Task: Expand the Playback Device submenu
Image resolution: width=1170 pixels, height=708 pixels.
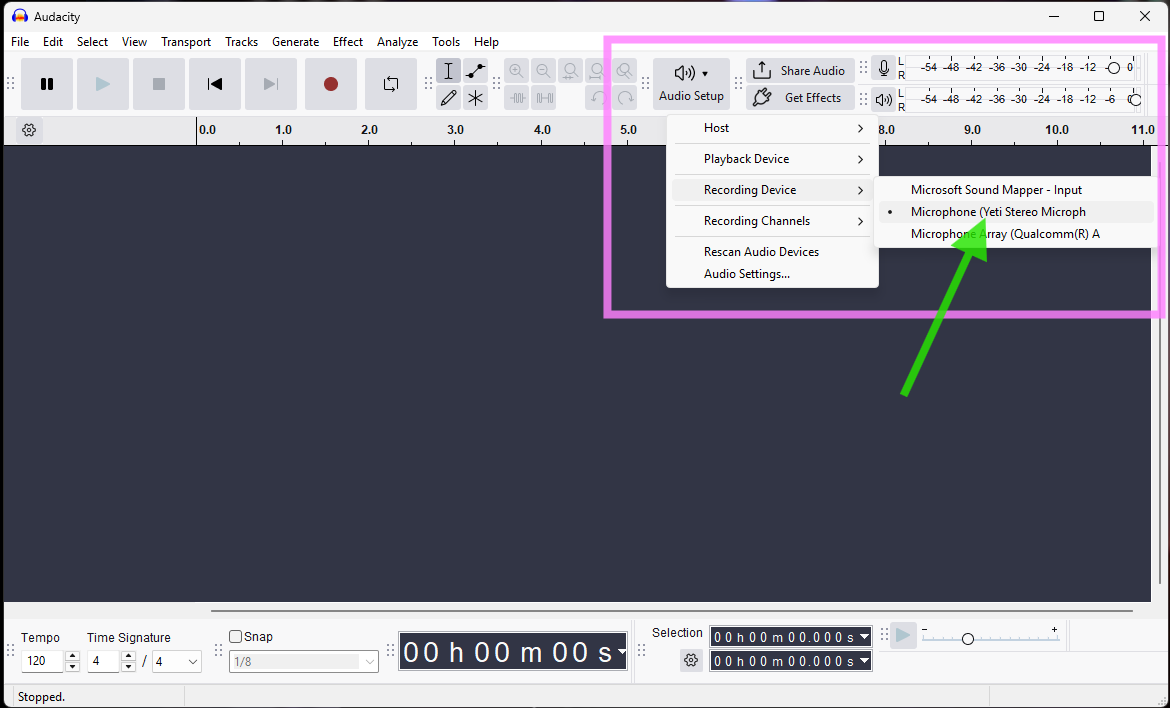Action: tap(770, 159)
